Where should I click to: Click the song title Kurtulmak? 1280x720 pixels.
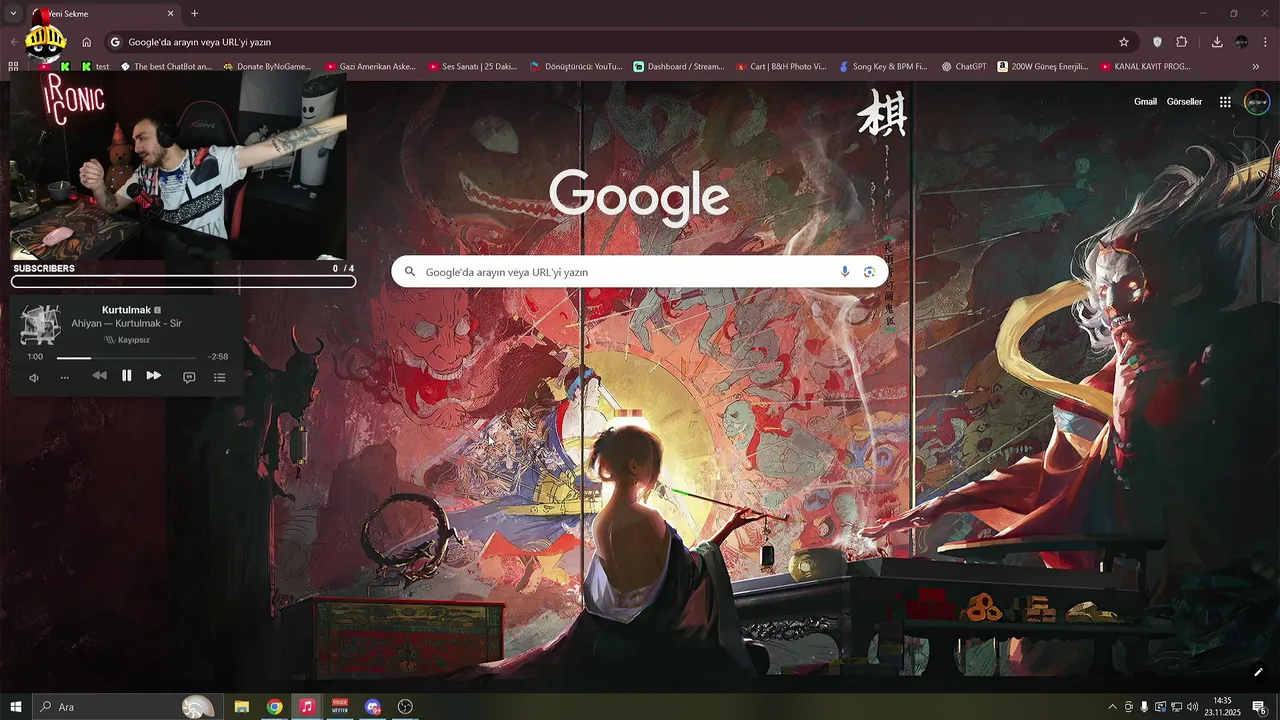coord(126,310)
